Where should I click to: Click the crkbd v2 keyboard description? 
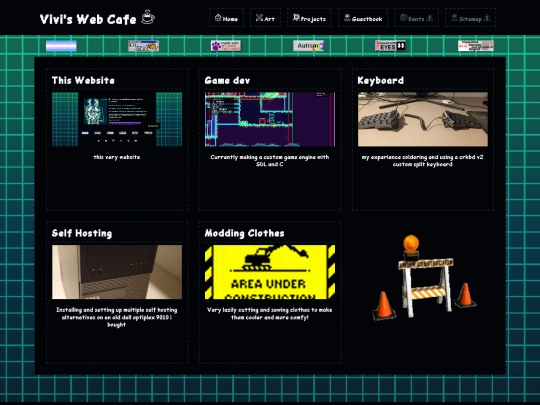click(x=423, y=160)
